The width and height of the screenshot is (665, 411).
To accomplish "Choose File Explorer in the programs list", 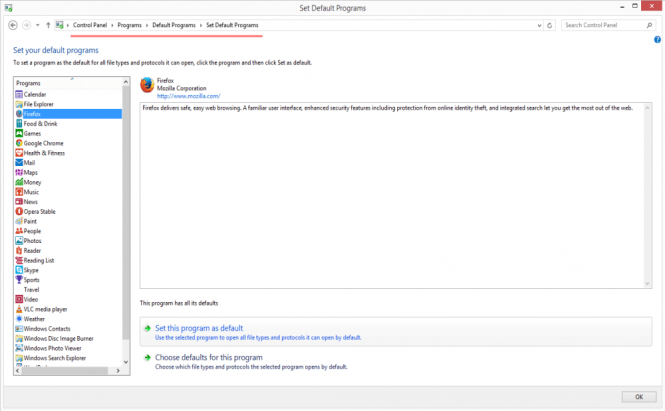I will click(x=38, y=104).
